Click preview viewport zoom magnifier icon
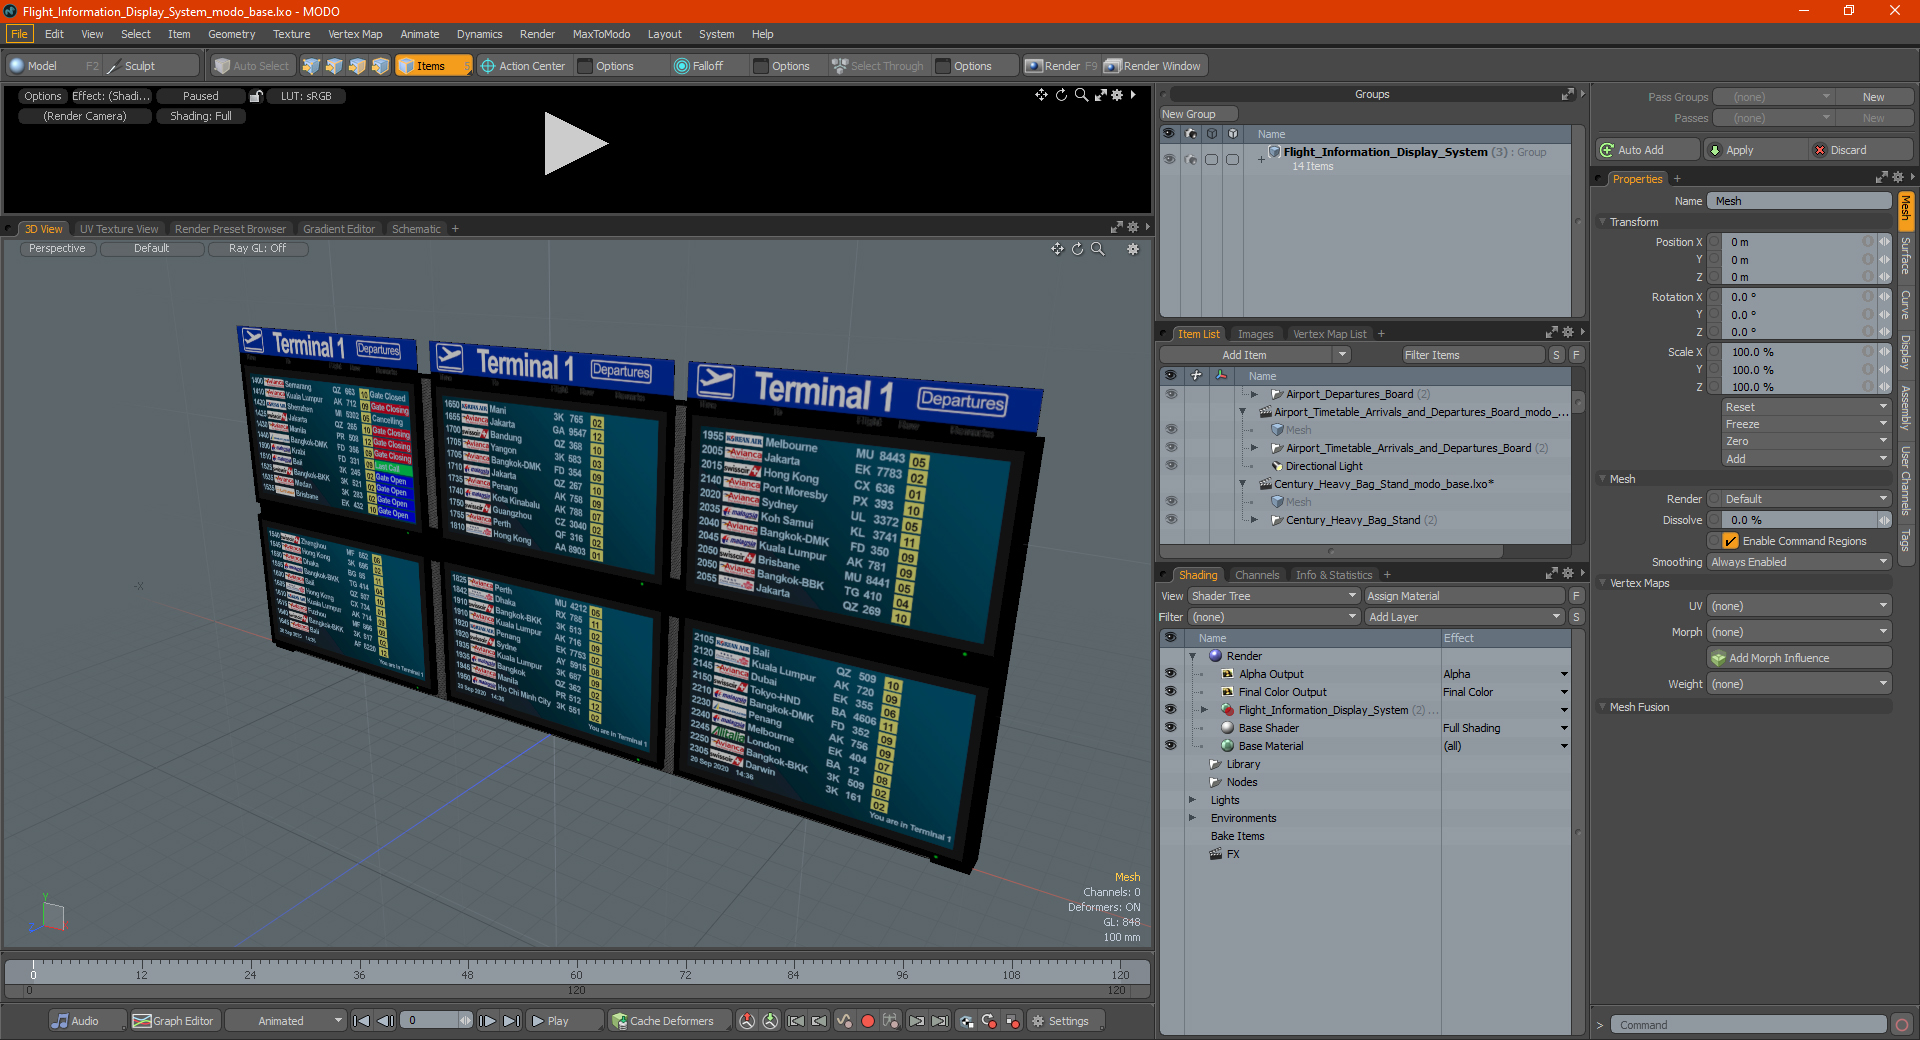This screenshot has width=1920, height=1040. [1081, 95]
